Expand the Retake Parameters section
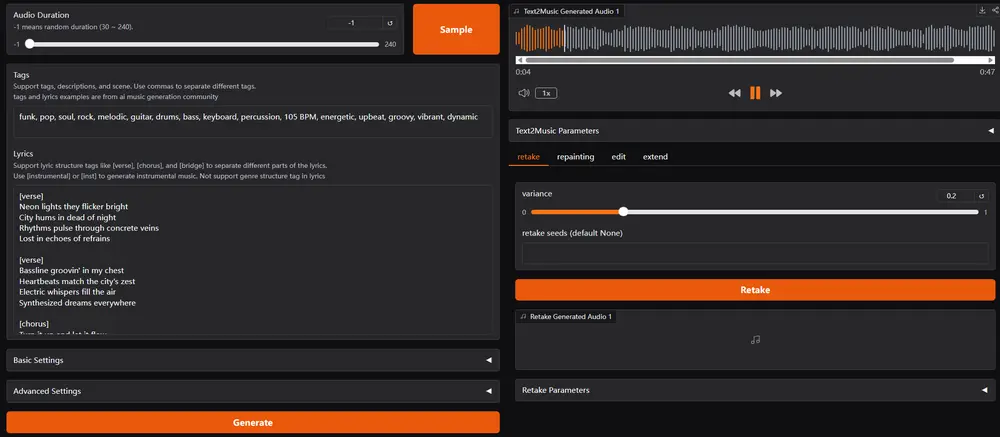 (755, 390)
